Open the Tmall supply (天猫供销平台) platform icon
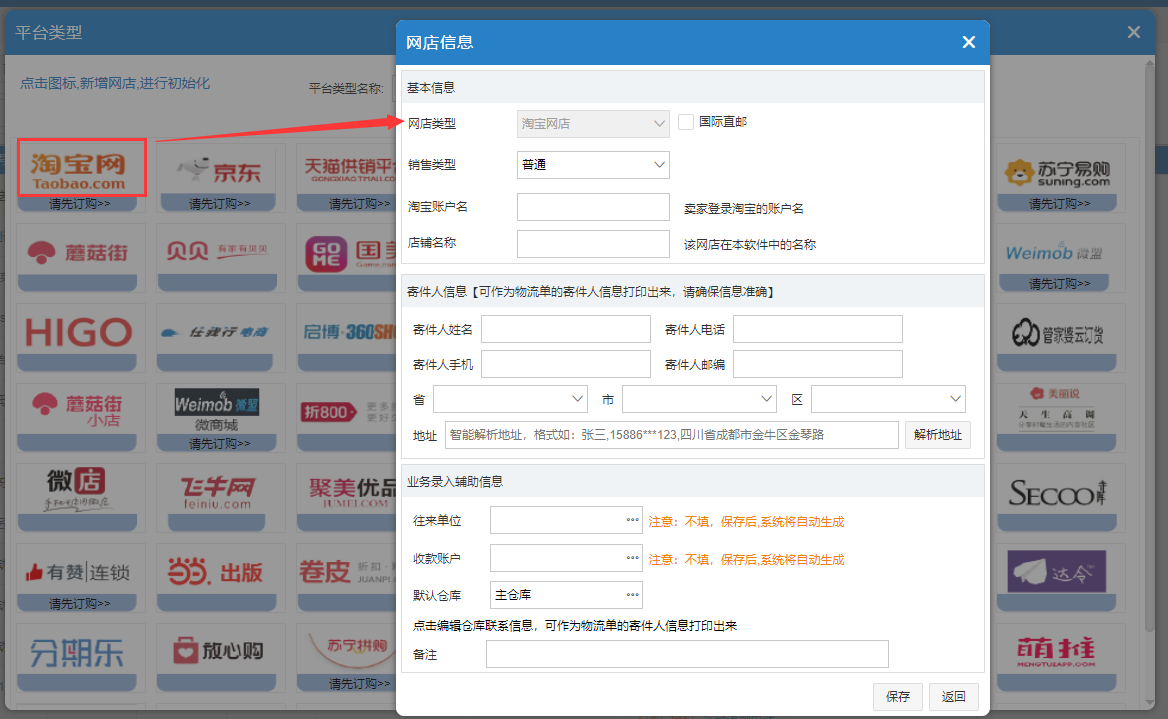 [350, 171]
